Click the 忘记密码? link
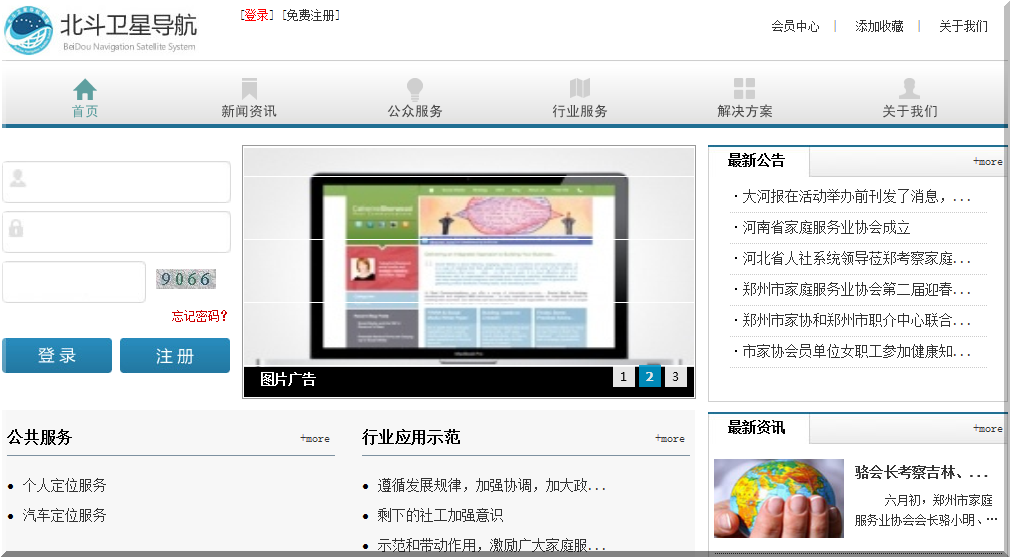Image resolution: width=1010 pixels, height=557 pixels. (x=200, y=316)
